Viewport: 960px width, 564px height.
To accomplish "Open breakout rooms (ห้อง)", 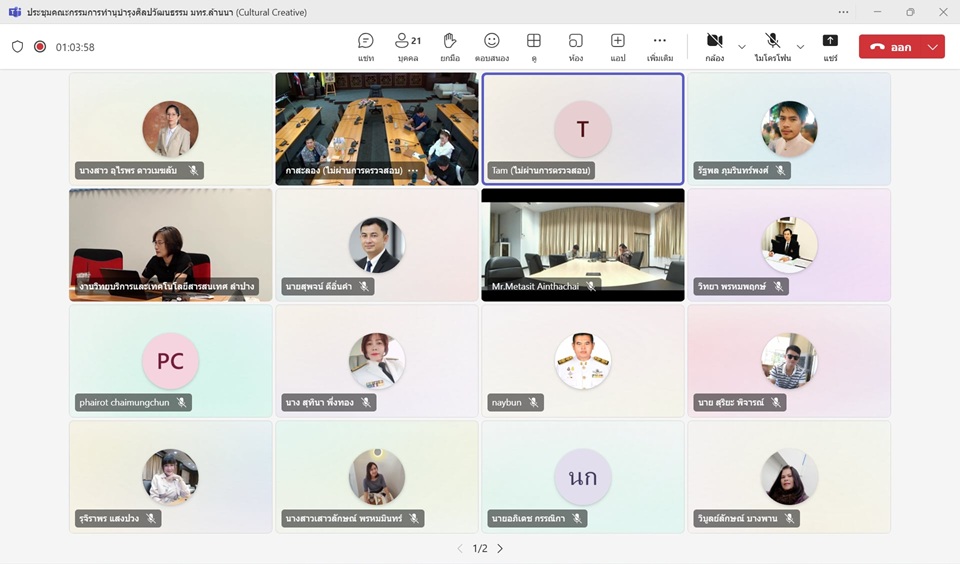I will click(x=576, y=46).
